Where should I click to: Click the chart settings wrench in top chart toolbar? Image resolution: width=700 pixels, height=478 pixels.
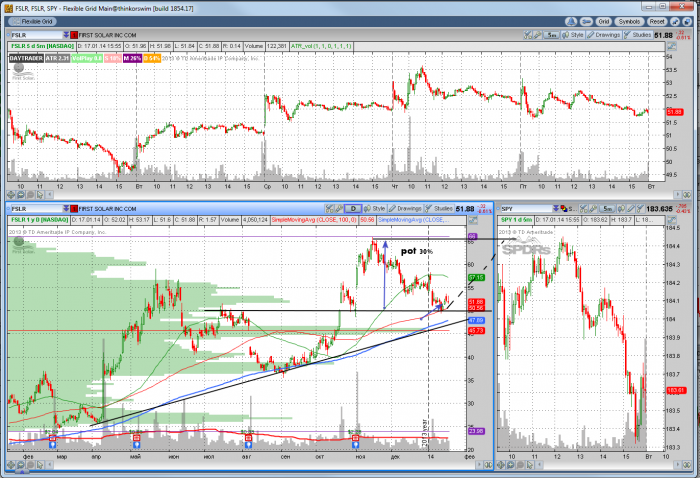tap(538, 35)
